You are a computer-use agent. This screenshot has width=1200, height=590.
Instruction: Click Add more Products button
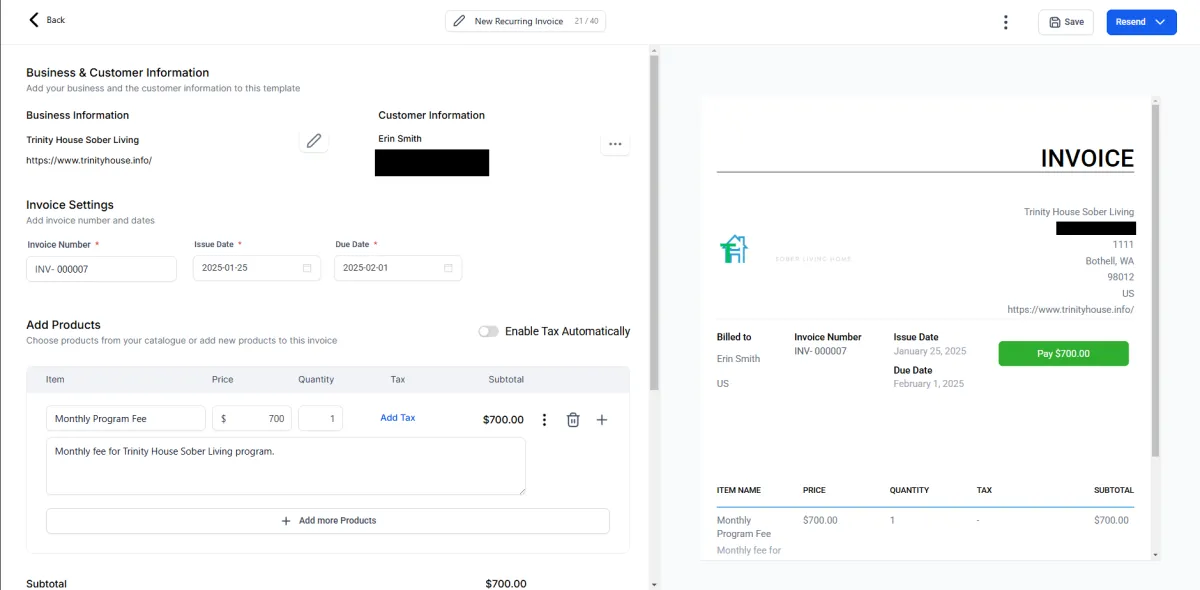pos(328,521)
